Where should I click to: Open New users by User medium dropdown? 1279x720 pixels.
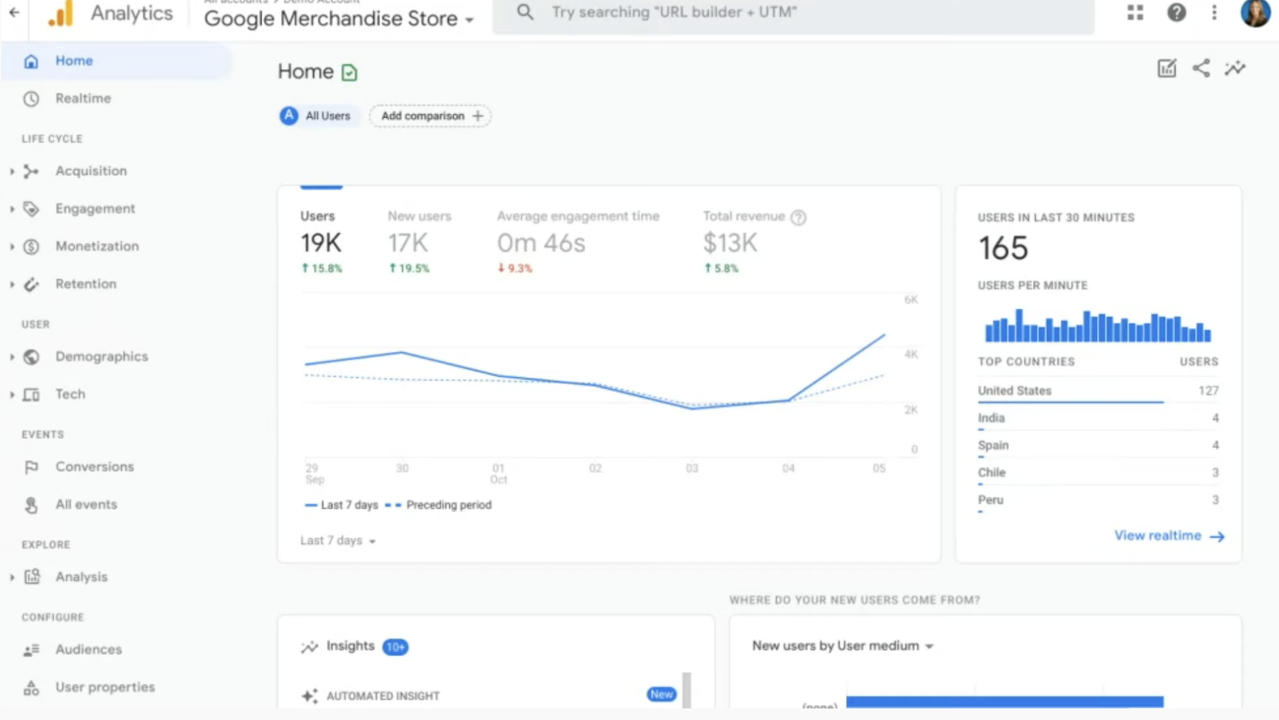click(842, 646)
